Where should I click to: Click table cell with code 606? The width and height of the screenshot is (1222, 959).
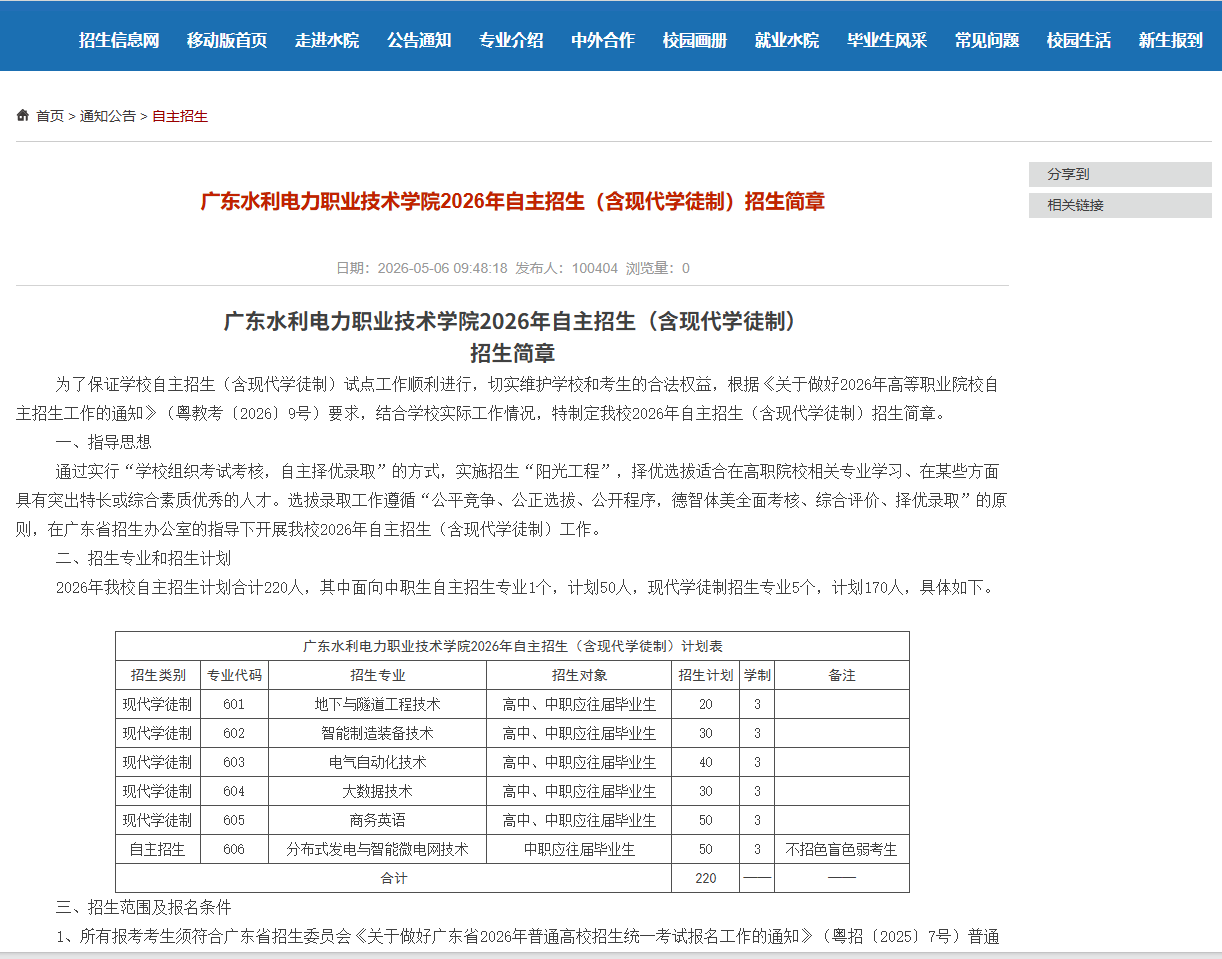pos(234,849)
